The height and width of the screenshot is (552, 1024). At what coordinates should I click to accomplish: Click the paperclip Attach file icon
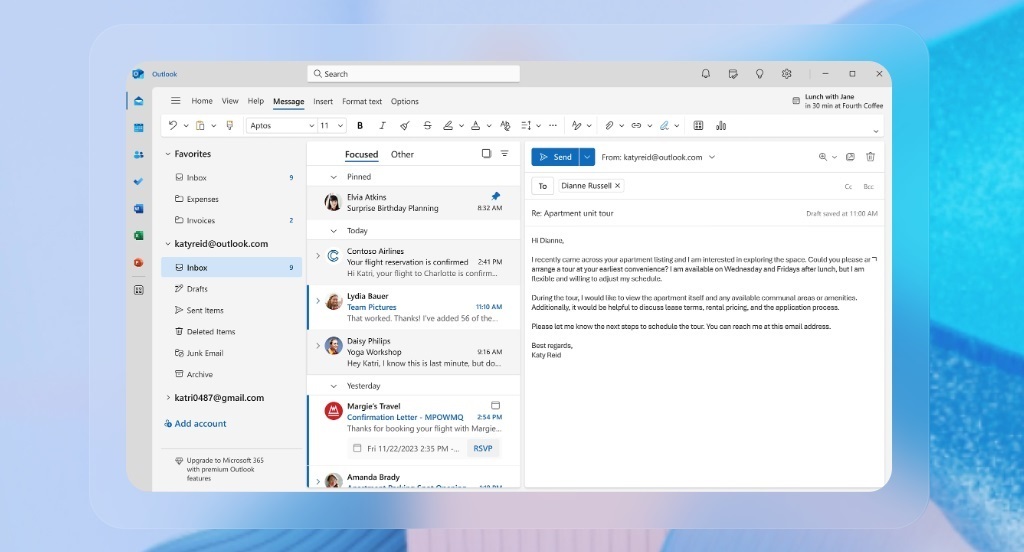[608, 126]
